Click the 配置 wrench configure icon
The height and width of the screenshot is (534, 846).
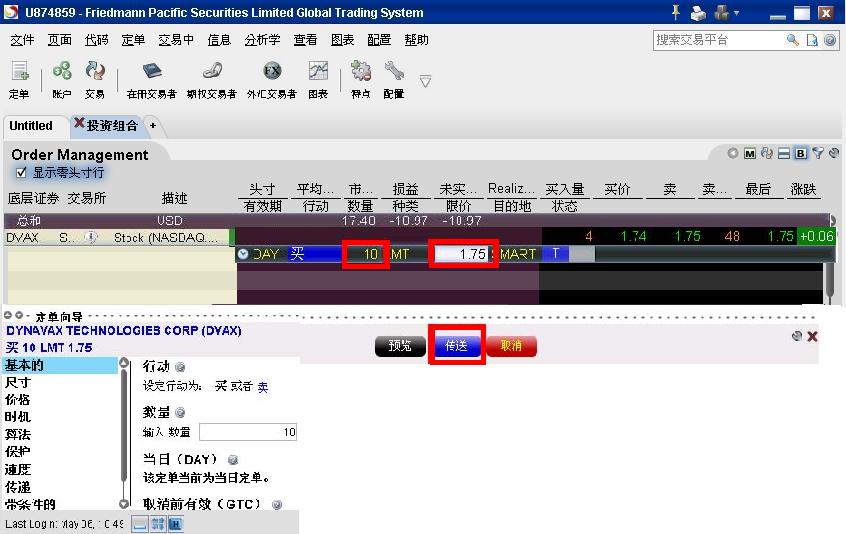coord(394,78)
